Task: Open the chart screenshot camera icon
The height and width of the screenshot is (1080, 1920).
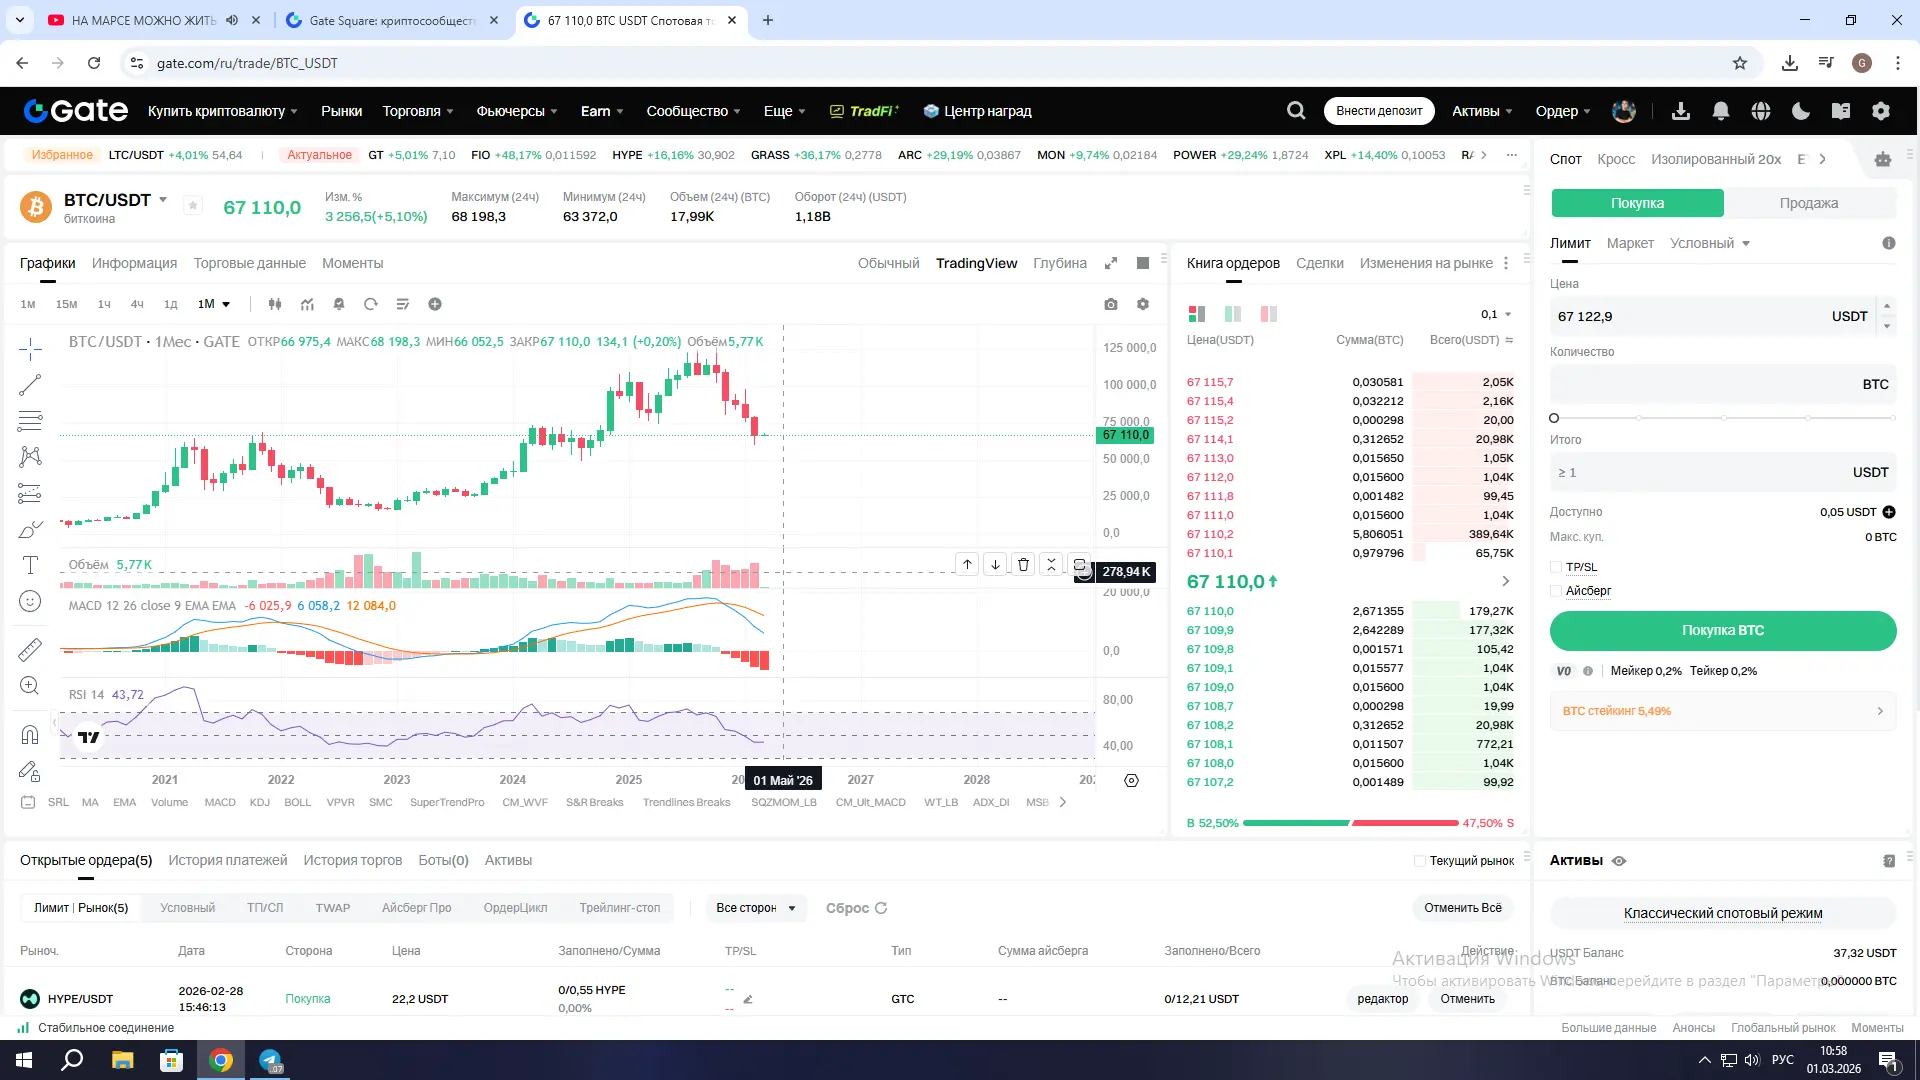Action: (1110, 304)
